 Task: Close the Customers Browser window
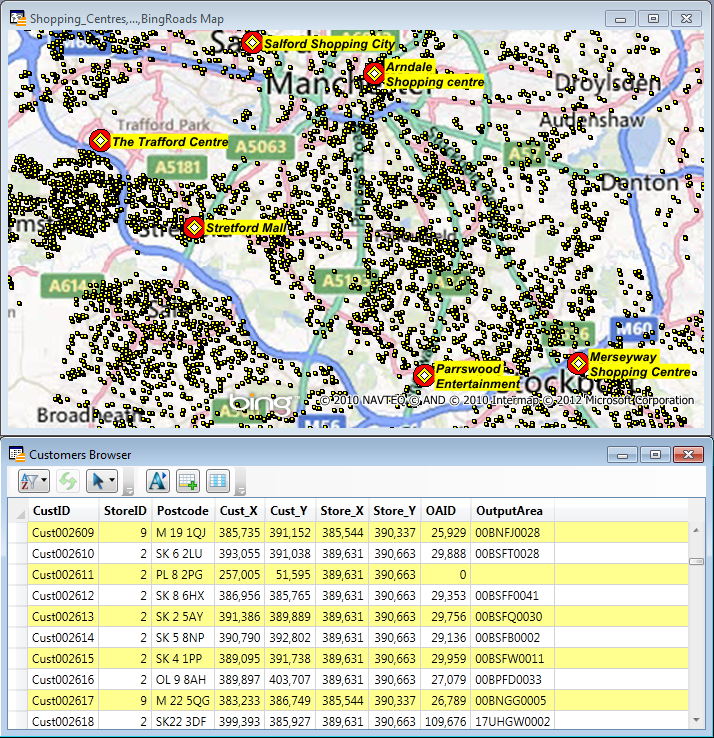click(688, 455)
